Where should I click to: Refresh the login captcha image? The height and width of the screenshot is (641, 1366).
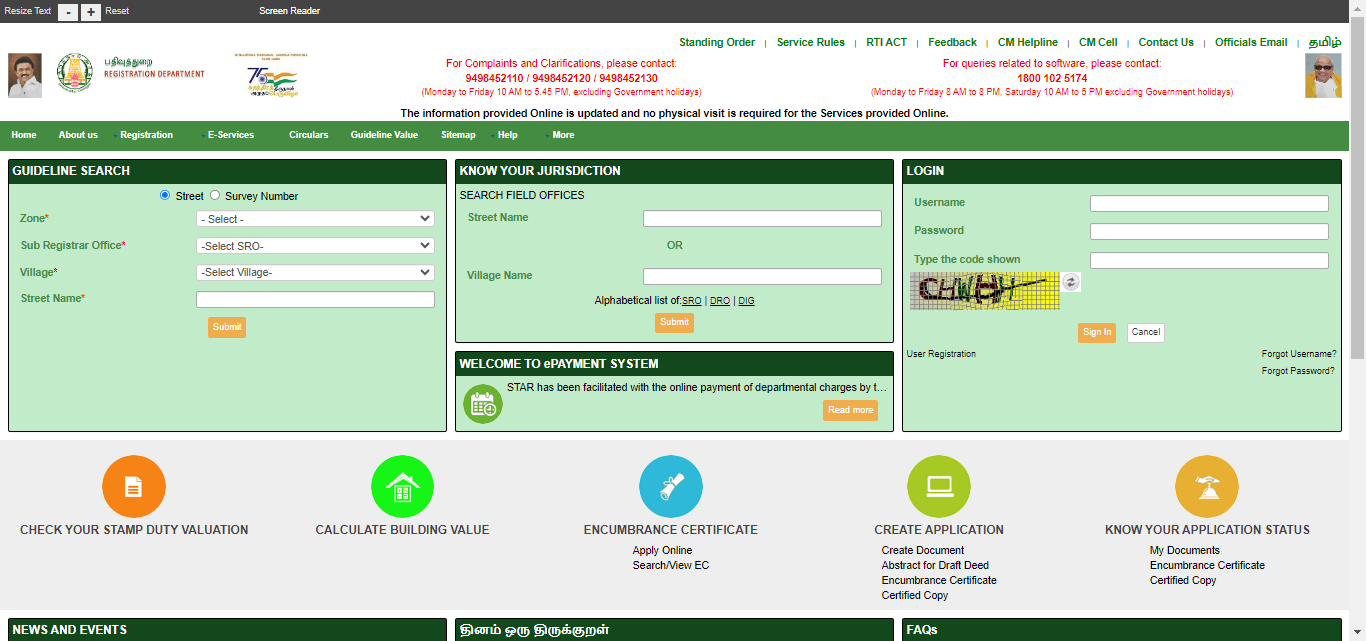(1069, 283)
